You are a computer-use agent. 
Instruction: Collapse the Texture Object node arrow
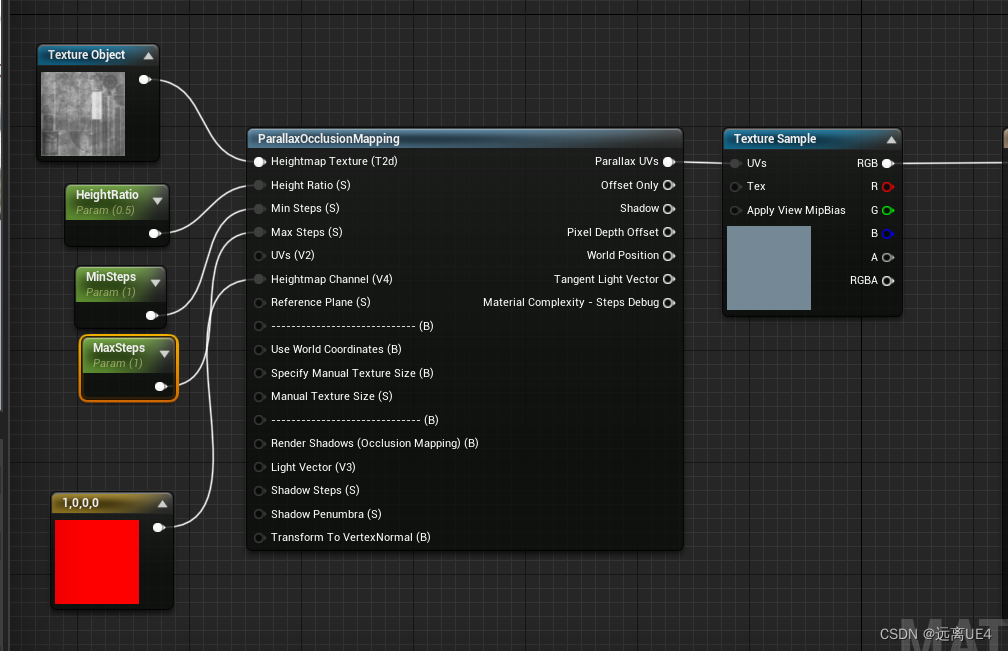pyautogui.click(x=148, y=56)
